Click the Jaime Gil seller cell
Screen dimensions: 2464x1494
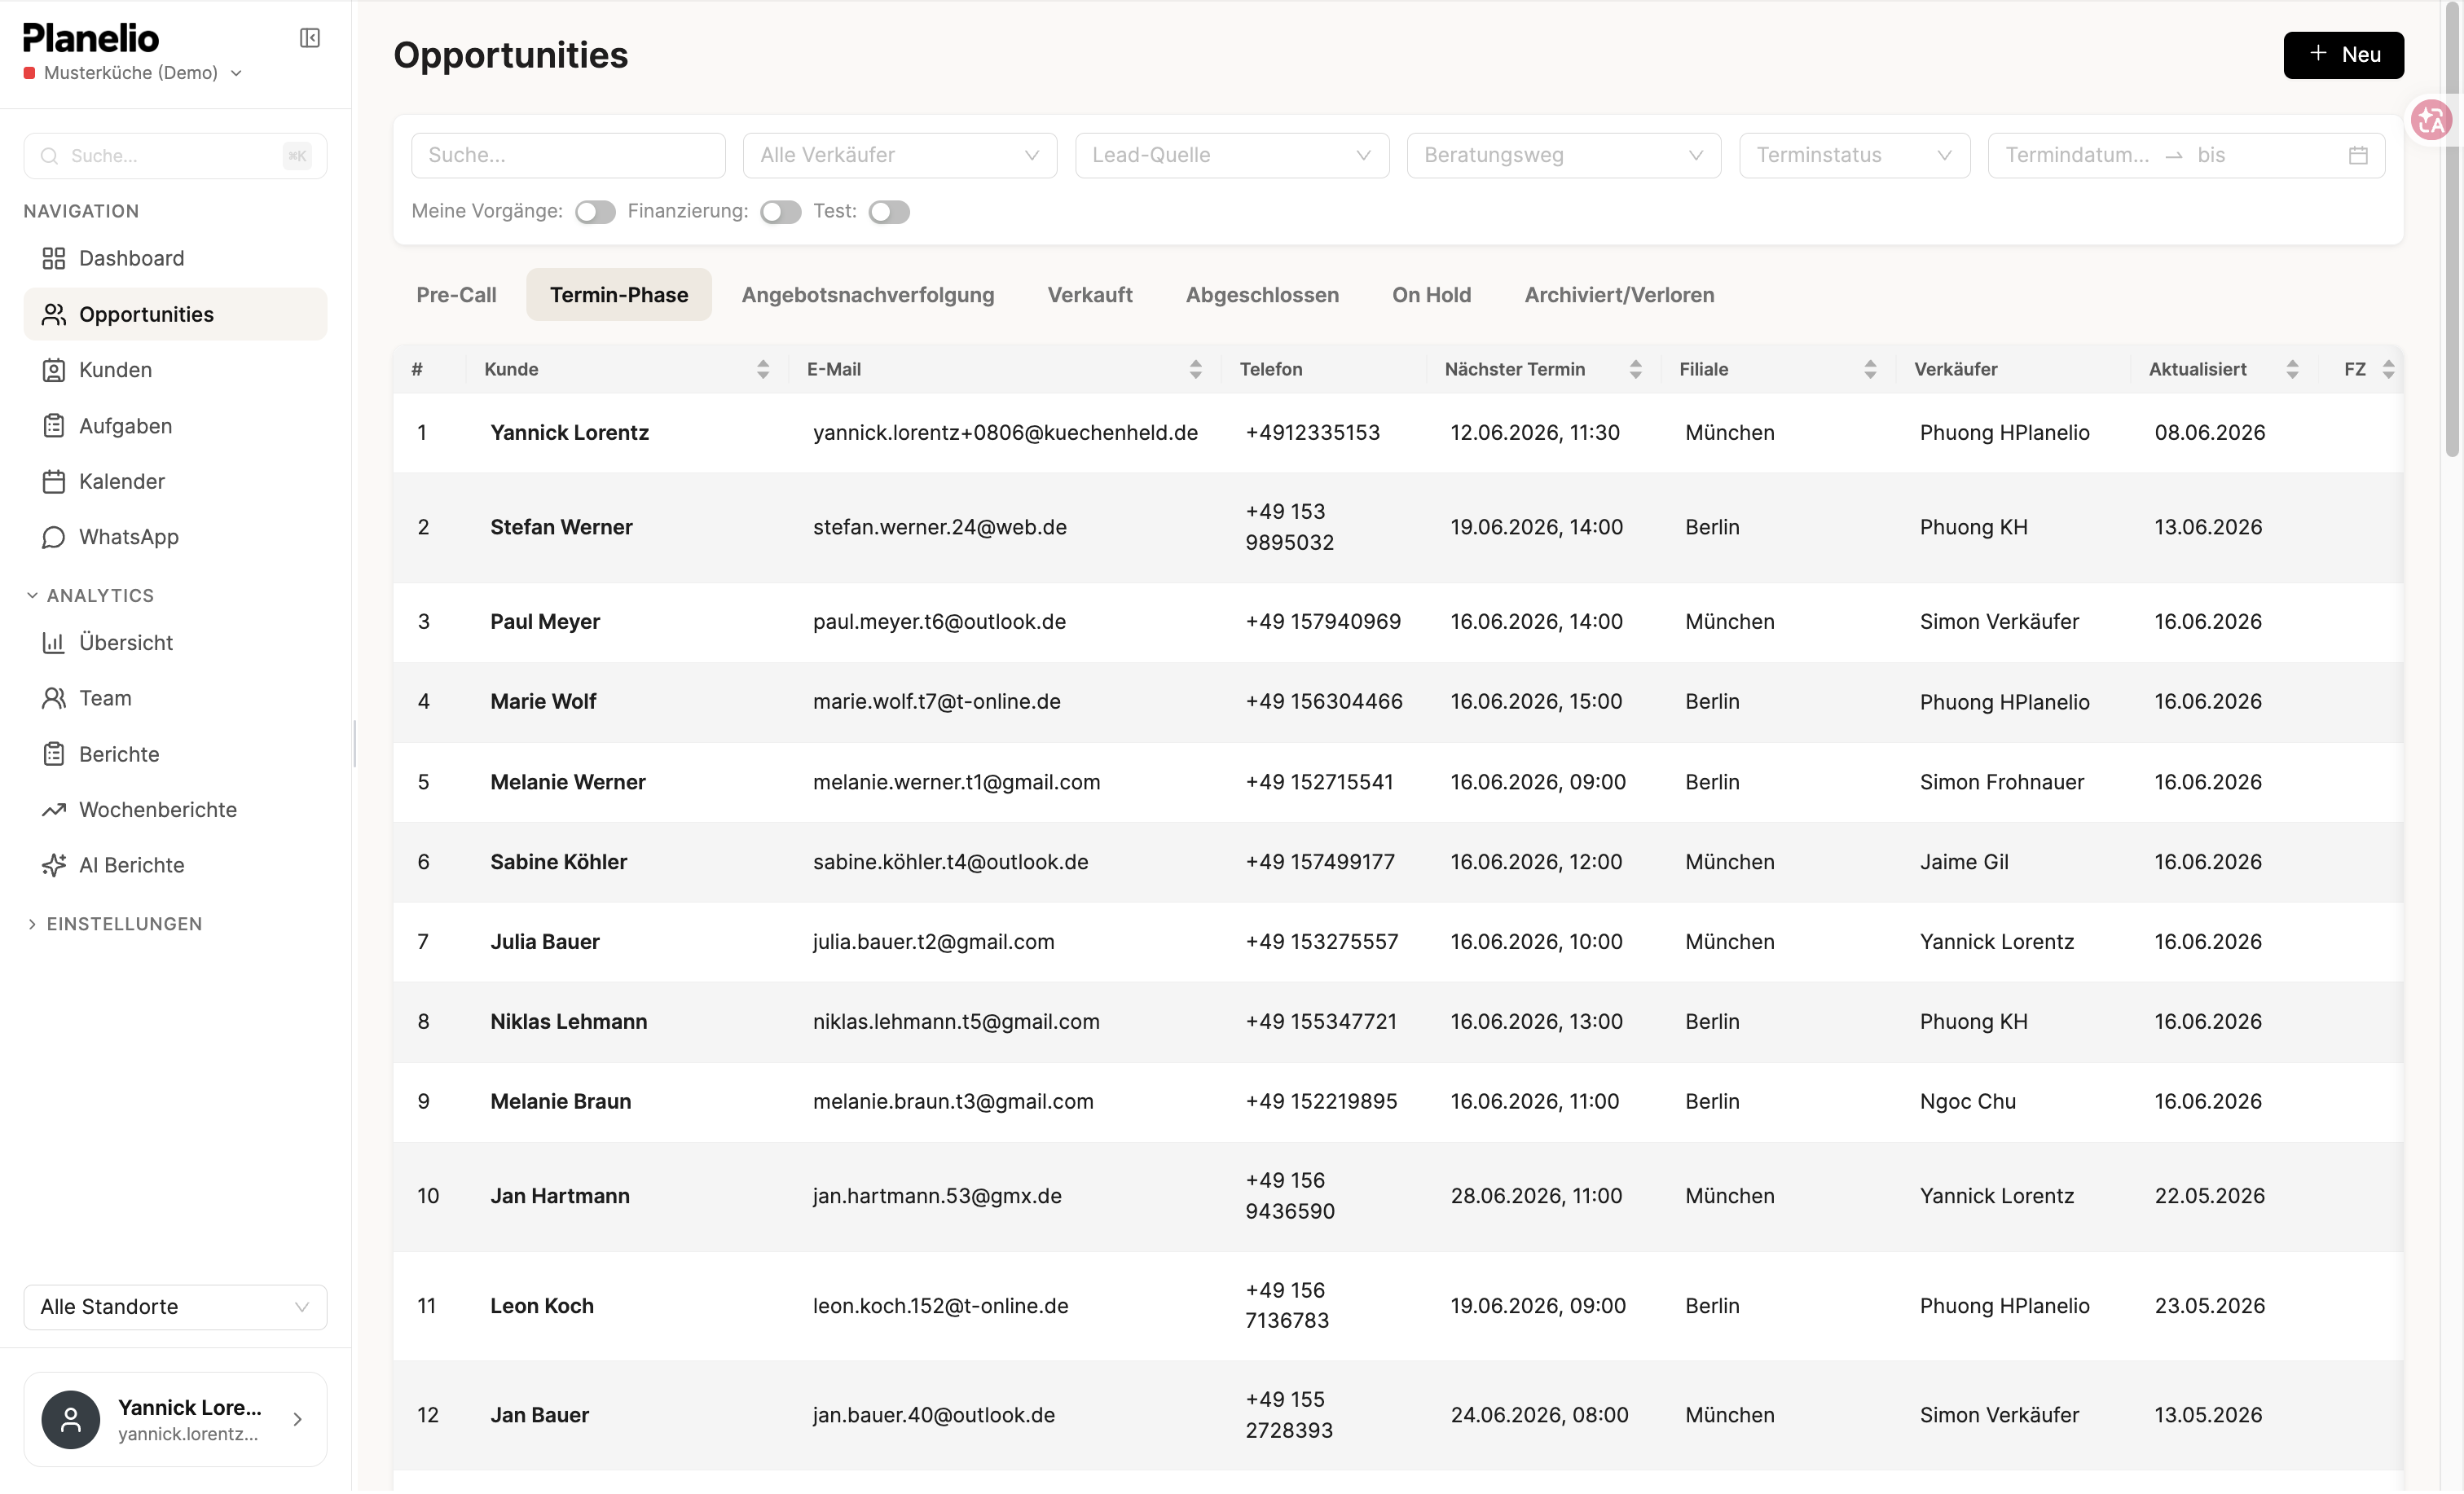(x=1963, y=862)
